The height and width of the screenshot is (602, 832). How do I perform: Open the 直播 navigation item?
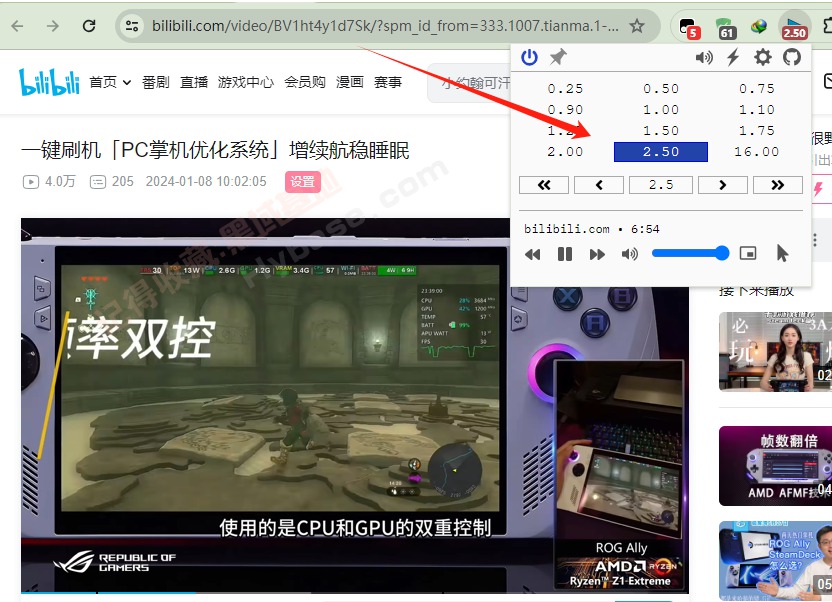pos(194,82)
